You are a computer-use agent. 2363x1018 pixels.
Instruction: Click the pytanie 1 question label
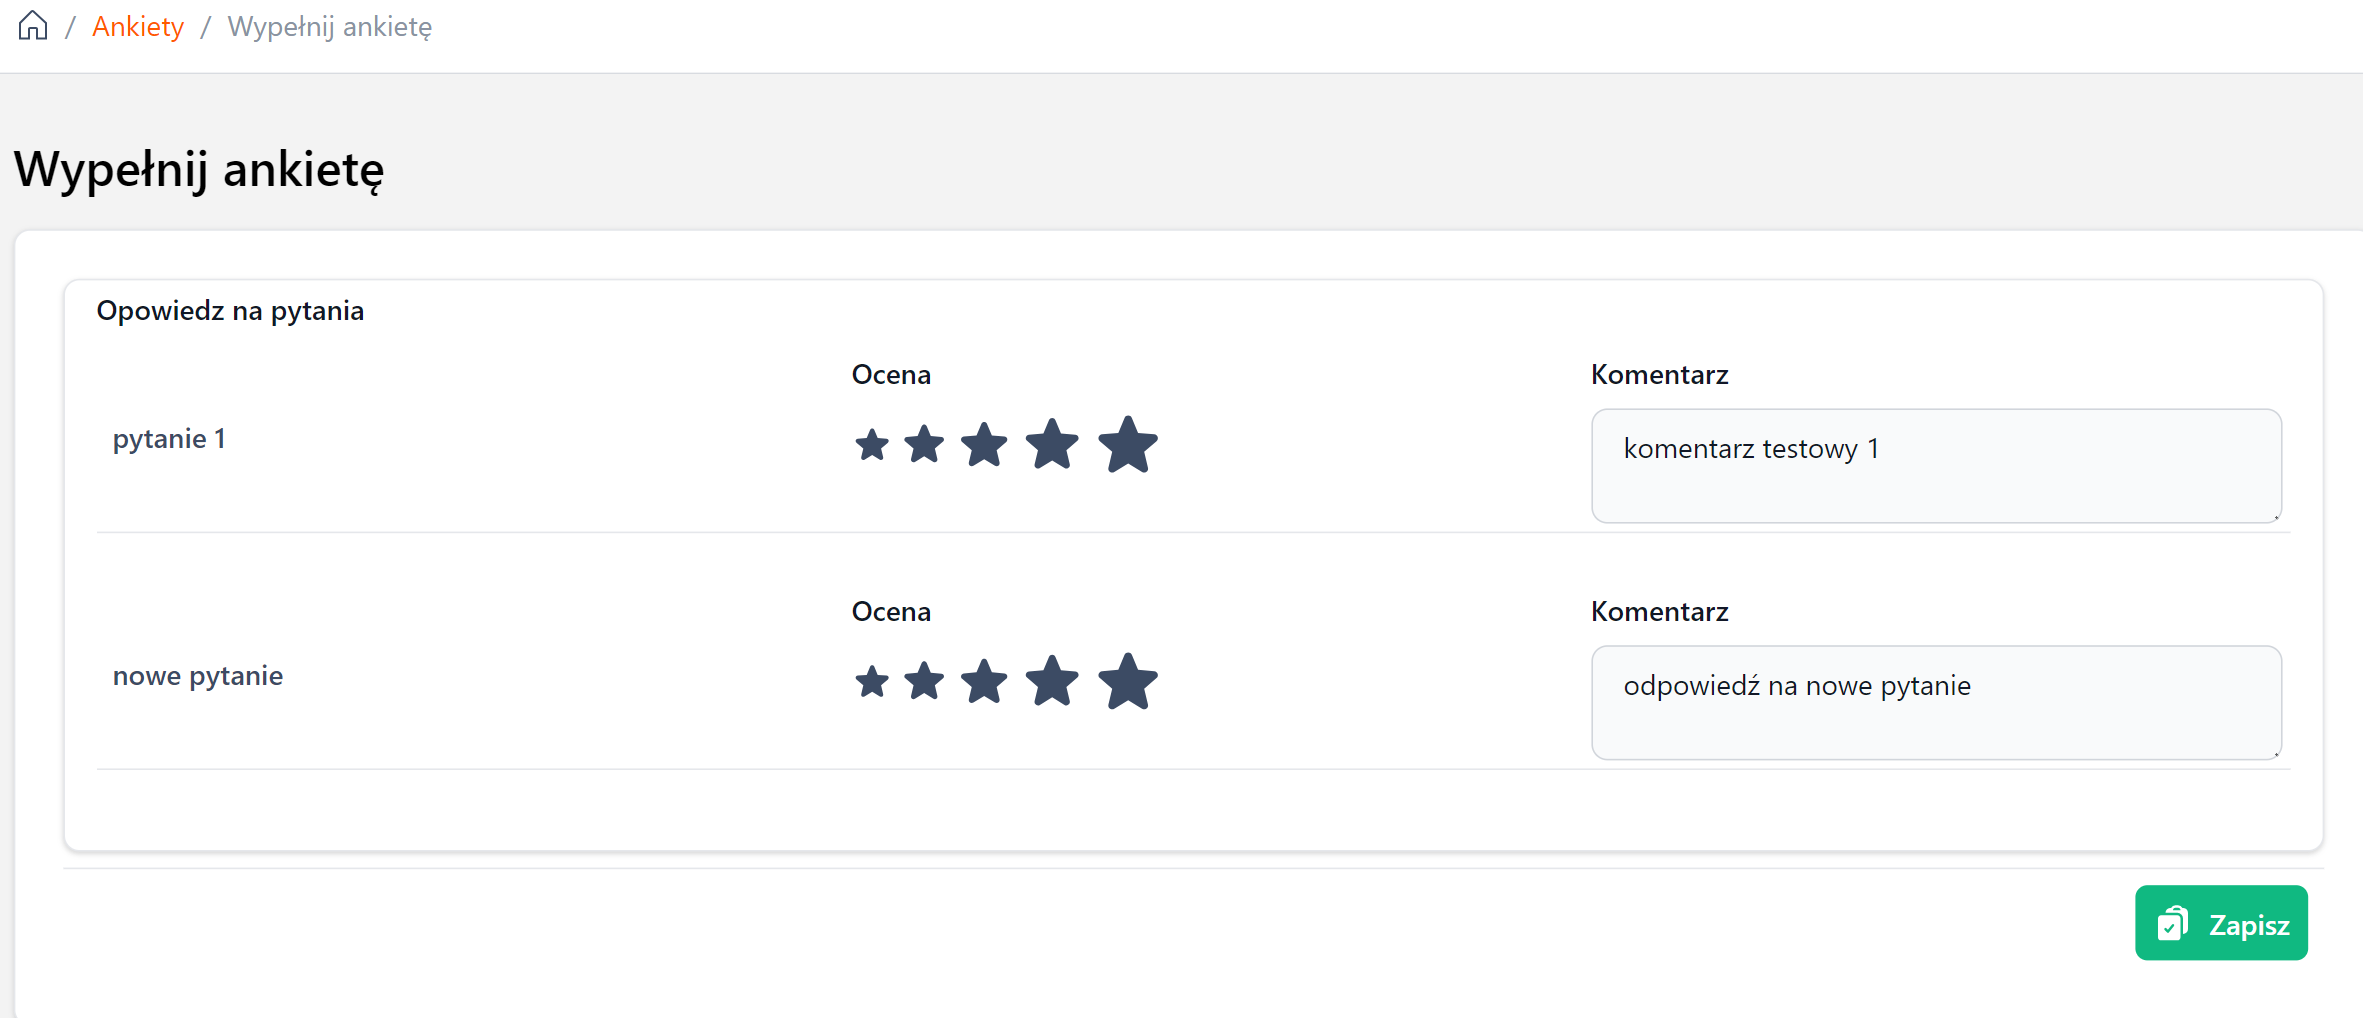click(x=169, y=439)
